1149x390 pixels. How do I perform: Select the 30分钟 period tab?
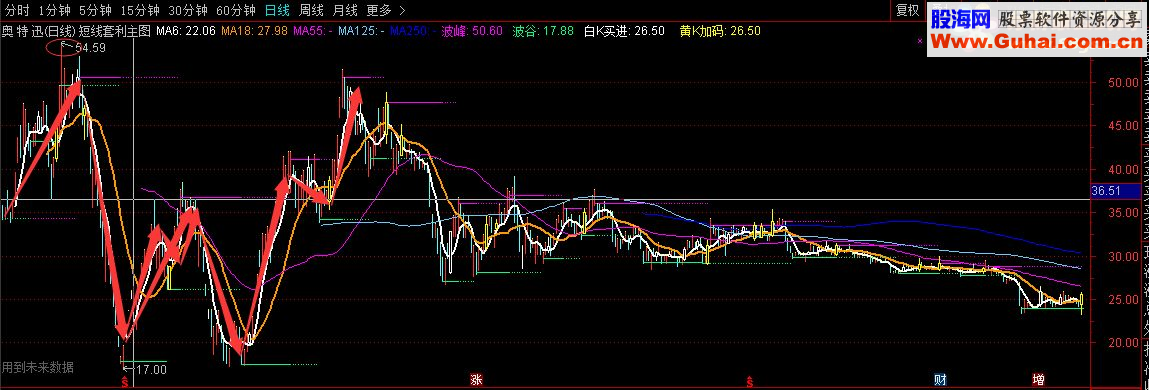(x=188, y=10)
